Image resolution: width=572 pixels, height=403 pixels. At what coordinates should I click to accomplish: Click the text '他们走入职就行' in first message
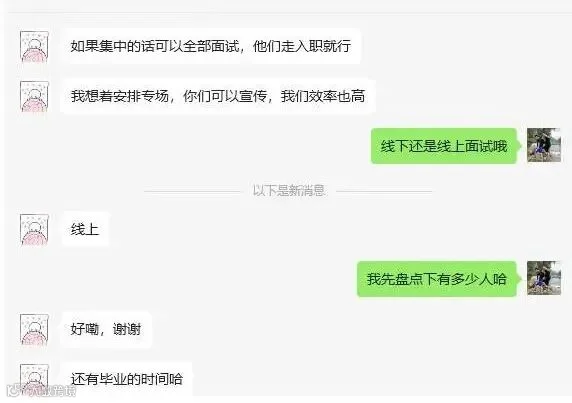[x=302, y=46]
